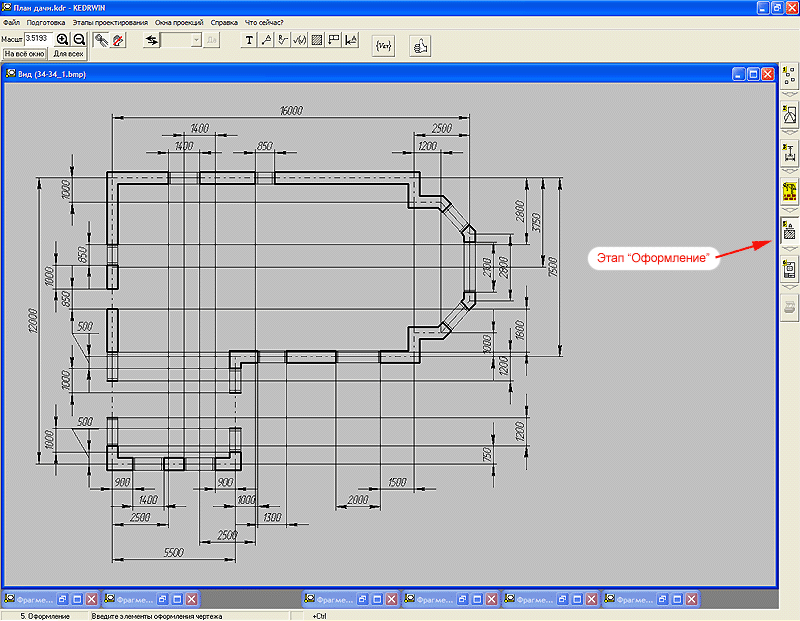The width and height of the screenshot is (800, 621).
Task: Open the Подготовка menu
Action: [x=46, y=22]
